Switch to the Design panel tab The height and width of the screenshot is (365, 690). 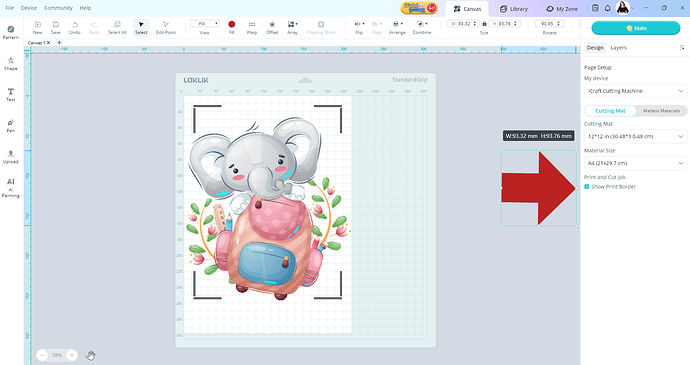coord(595,48)
